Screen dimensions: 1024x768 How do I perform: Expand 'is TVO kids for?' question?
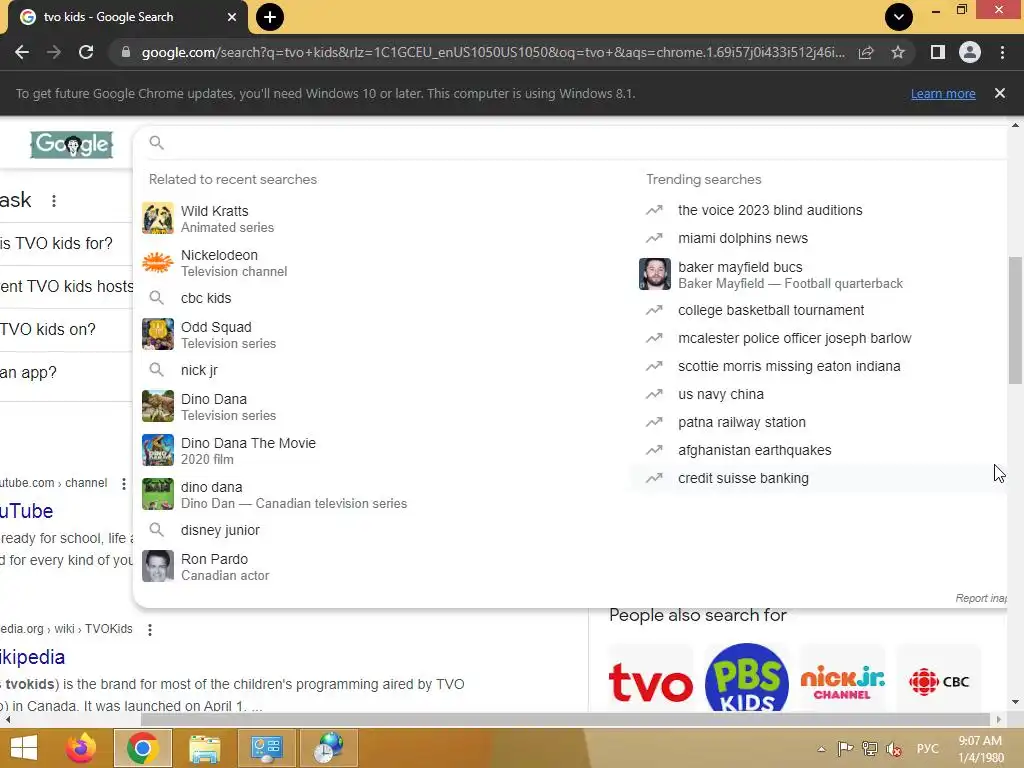pyautogui.click(x=65, y=244)
